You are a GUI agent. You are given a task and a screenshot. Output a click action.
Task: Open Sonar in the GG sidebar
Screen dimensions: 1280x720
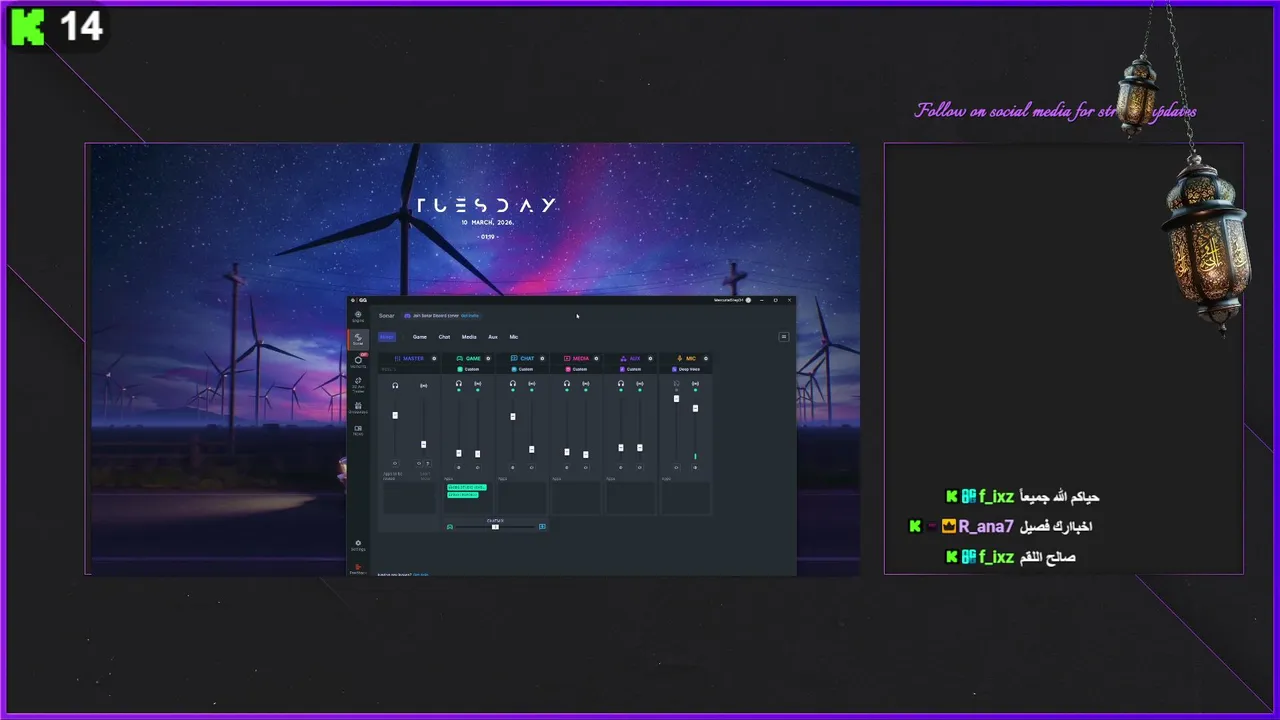click(358, 339)
